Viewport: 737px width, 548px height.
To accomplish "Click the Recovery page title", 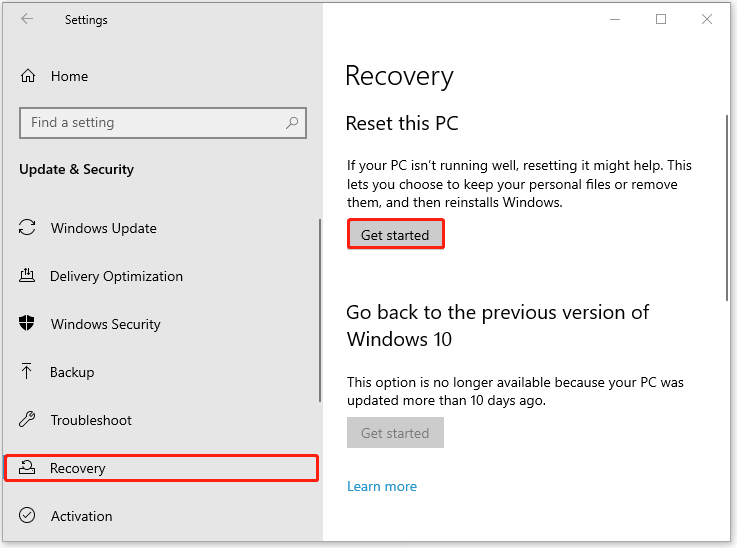I will point(400,77).
